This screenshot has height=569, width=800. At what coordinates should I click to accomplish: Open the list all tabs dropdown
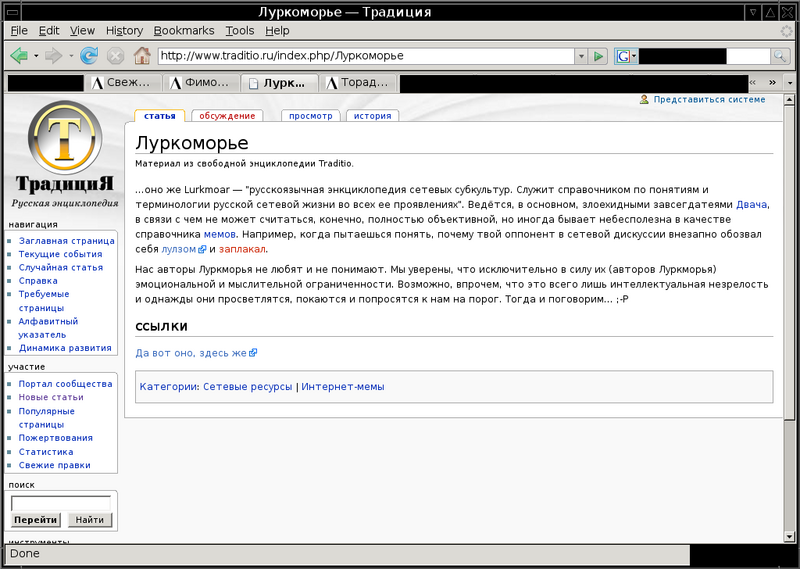tap(790, 83)
